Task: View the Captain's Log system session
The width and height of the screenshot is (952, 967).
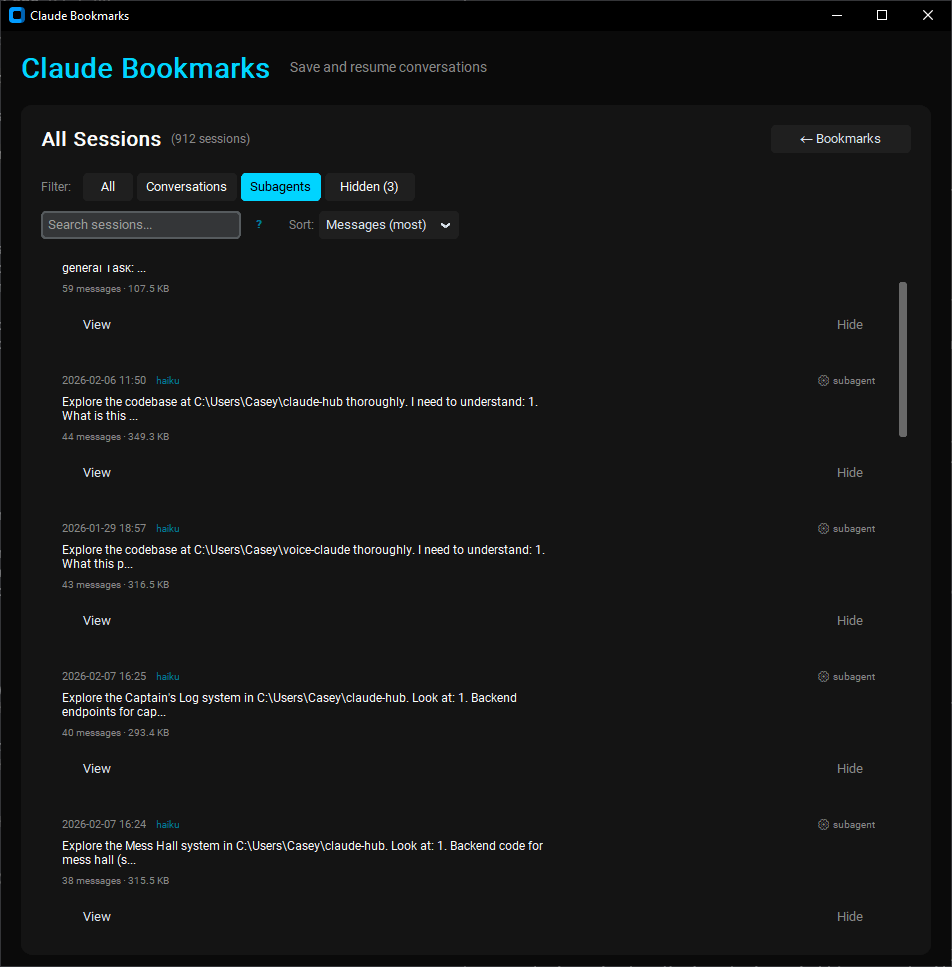Action: [97, 769]
